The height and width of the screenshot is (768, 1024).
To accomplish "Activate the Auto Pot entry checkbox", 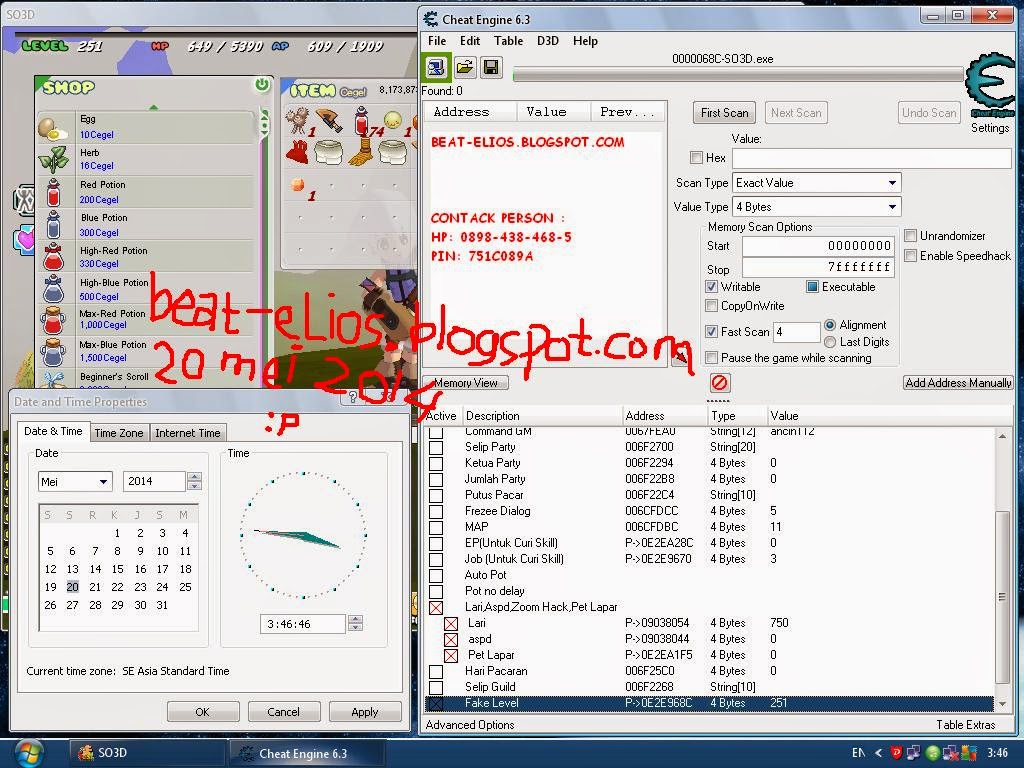I will (436, 575).
